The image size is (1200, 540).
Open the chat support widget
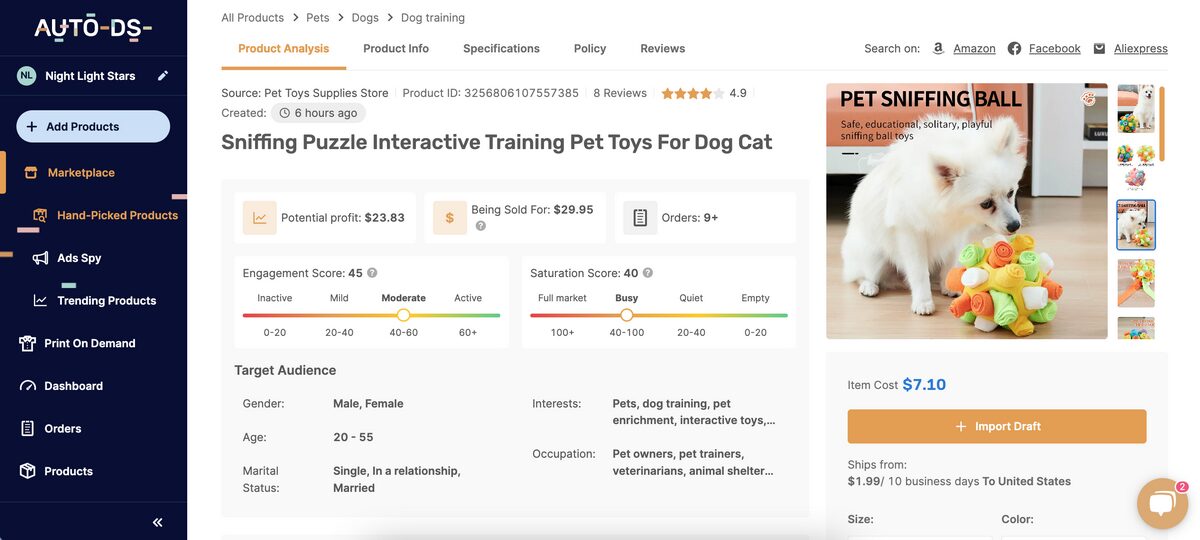[x=1161, y=504]
